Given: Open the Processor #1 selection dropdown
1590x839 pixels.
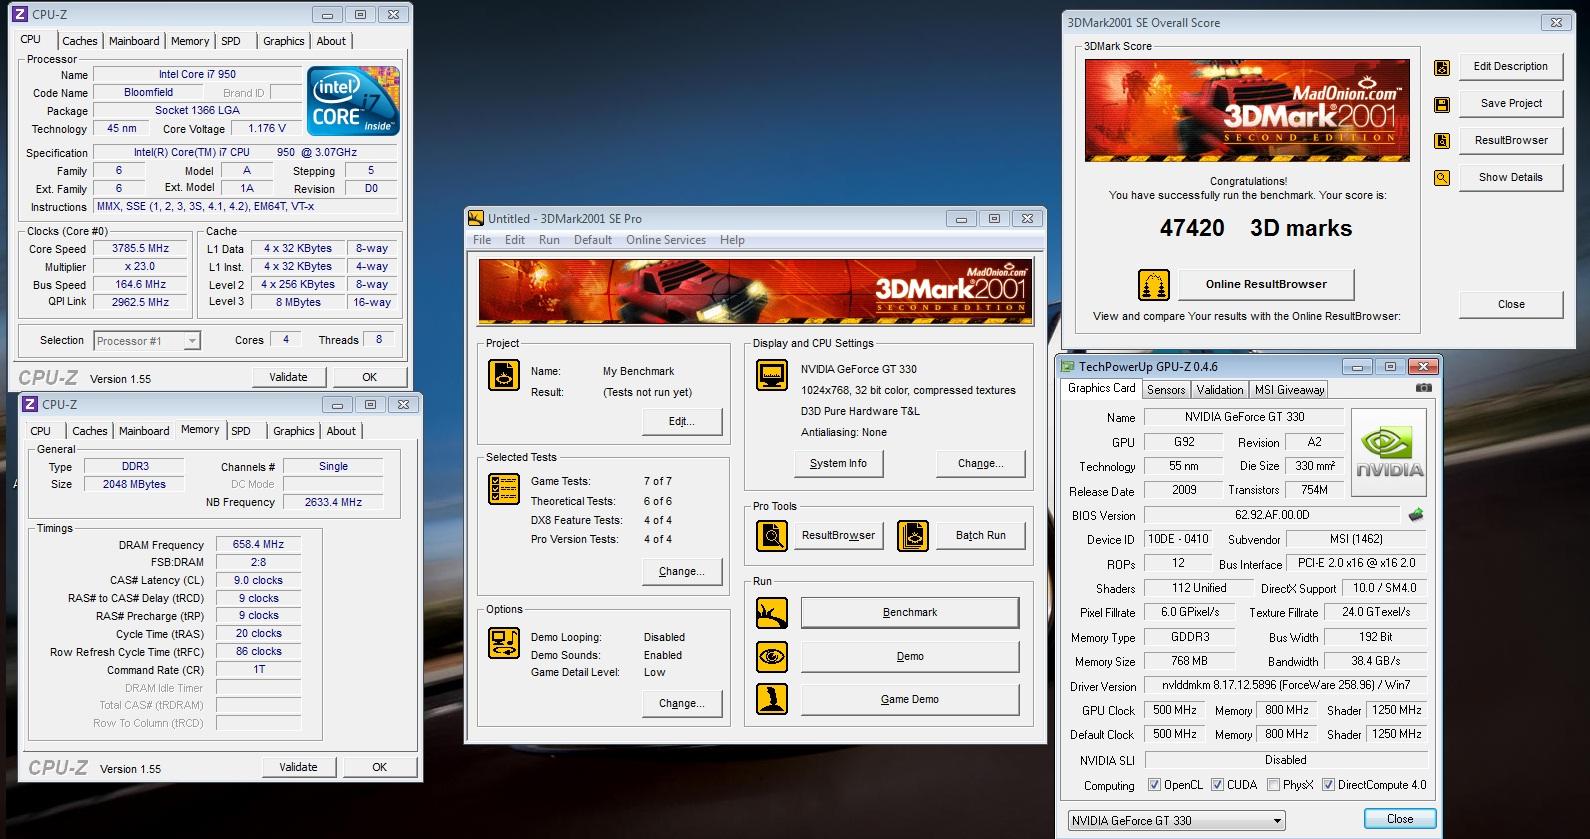Looking at the screenshot, I should [147, 341].
